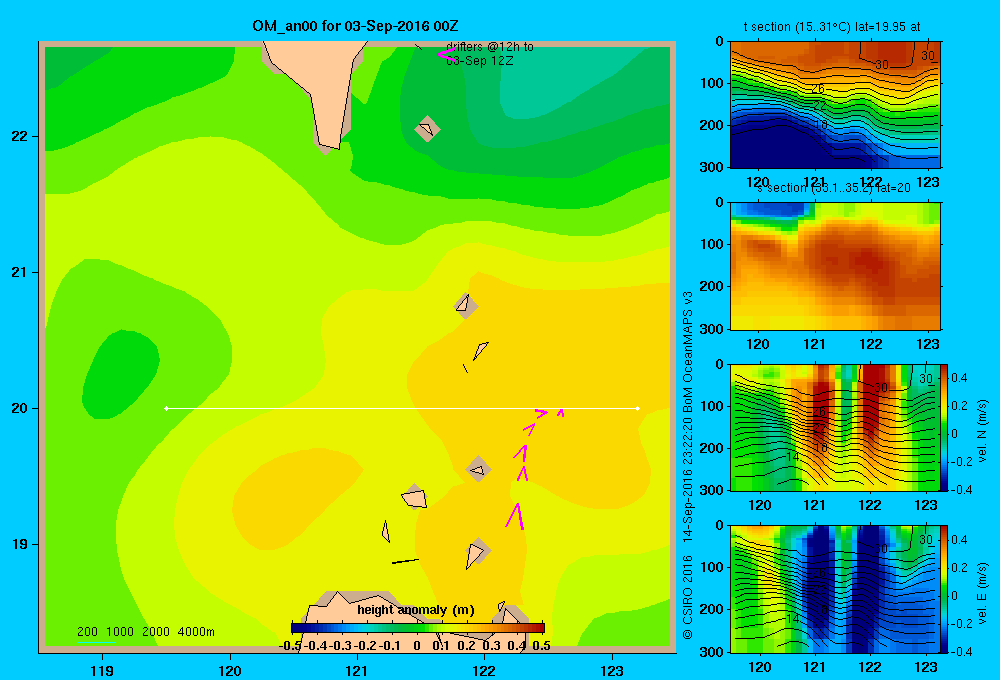
Task: Click the island near 18.9N 121.9E
Action: coord(476,553)
